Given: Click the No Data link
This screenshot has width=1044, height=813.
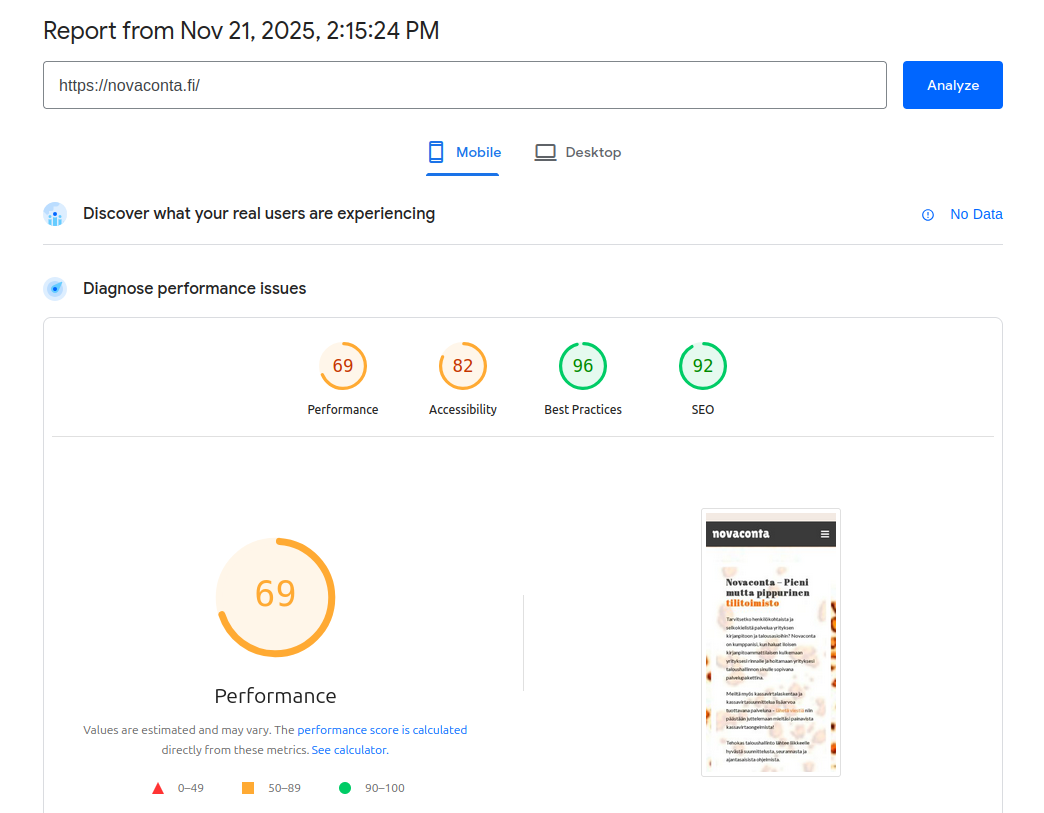Looking at the screenshot, I should pos(976,214).
